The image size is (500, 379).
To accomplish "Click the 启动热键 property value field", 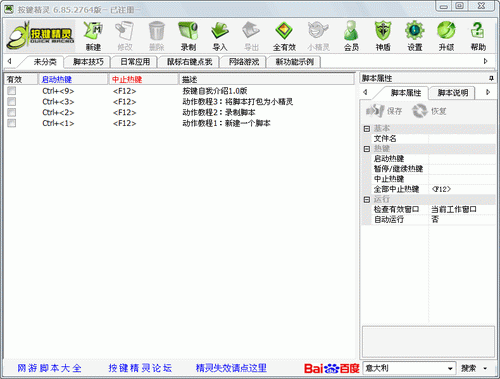I will click(x=461, y=159).
